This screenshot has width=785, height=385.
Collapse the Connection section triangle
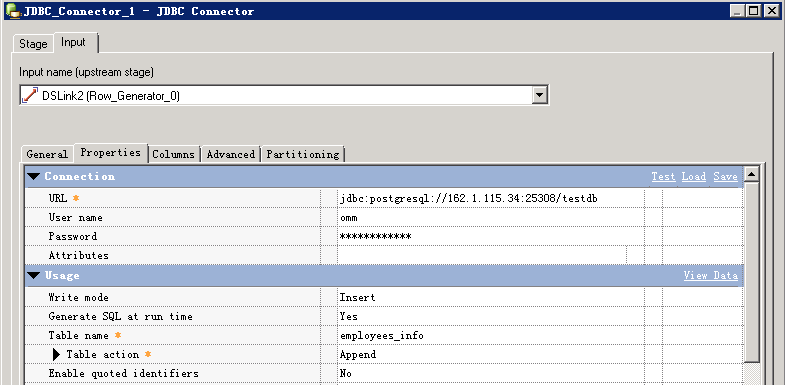coord(34,176)
